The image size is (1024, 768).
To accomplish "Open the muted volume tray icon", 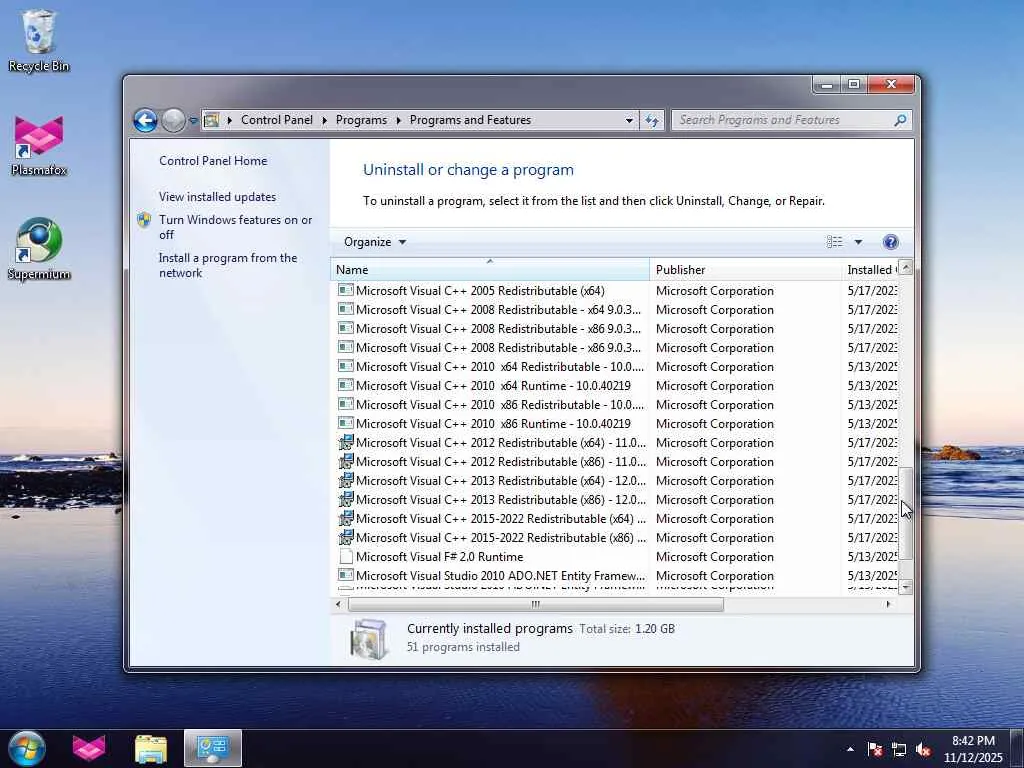I will [x=923, y=749].
